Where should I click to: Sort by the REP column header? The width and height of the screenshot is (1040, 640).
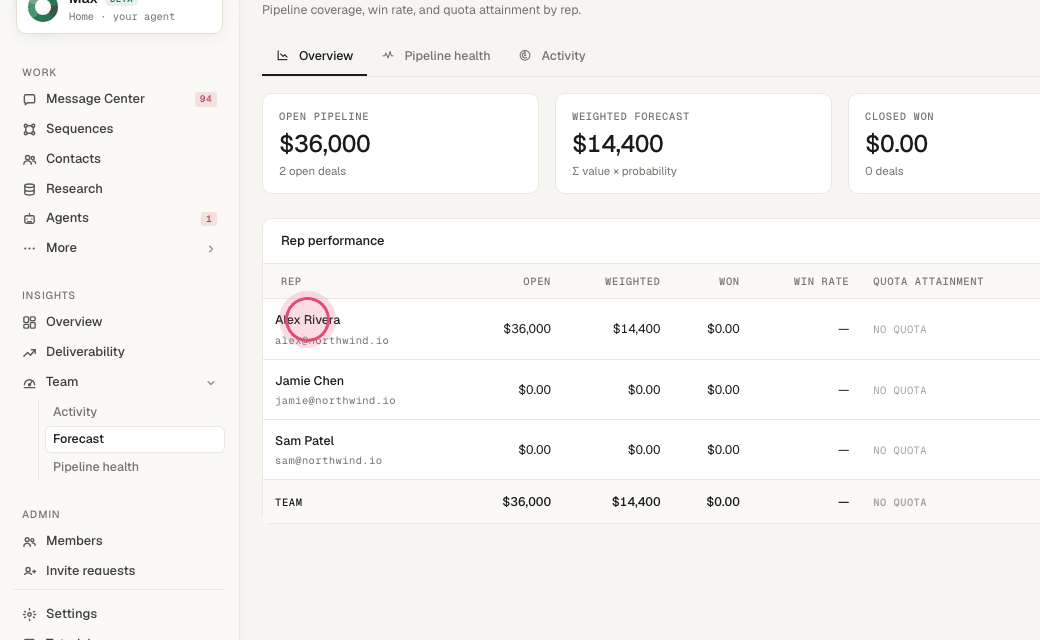pyautogui.click(x=291, y=281)
